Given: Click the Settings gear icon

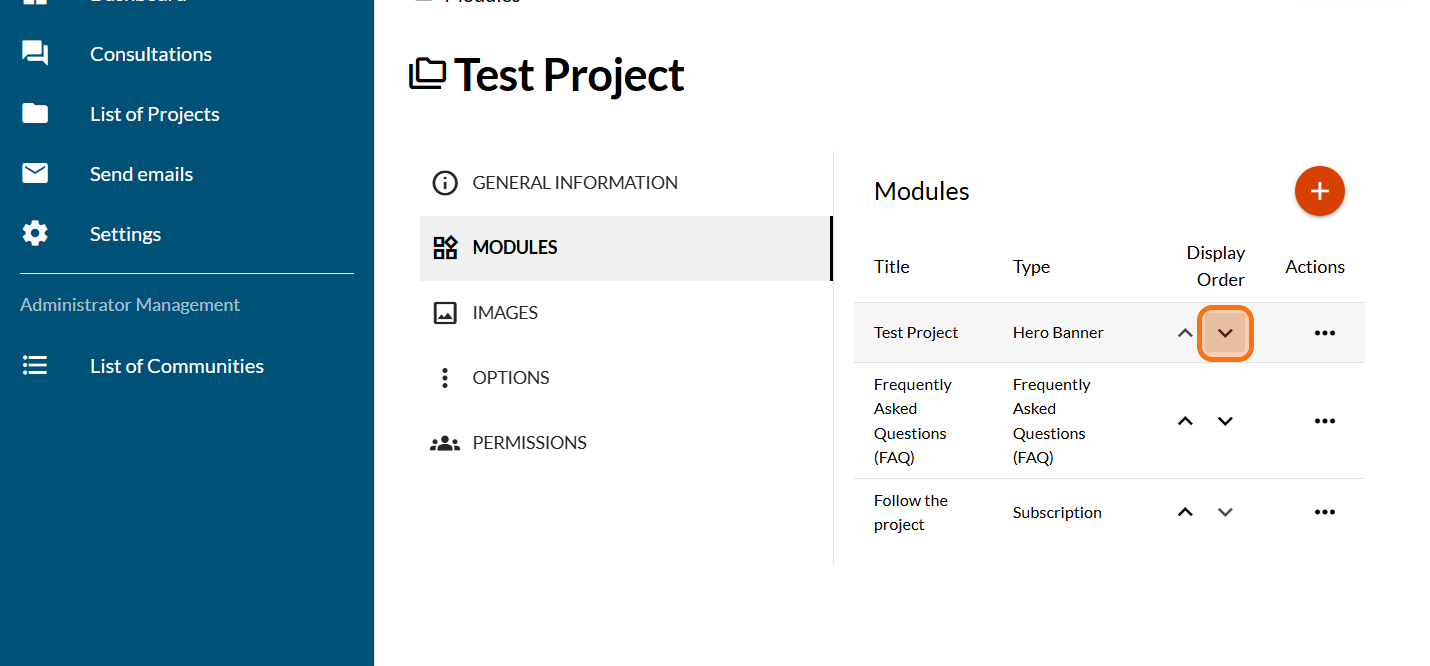Looking at the screenshot, I should [35, 234].
